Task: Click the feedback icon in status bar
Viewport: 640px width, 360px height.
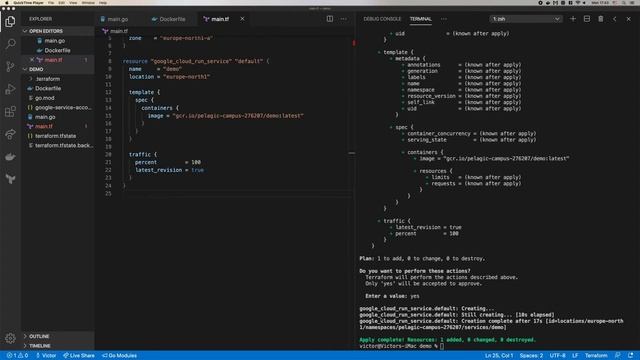Action: click(618, 356)
